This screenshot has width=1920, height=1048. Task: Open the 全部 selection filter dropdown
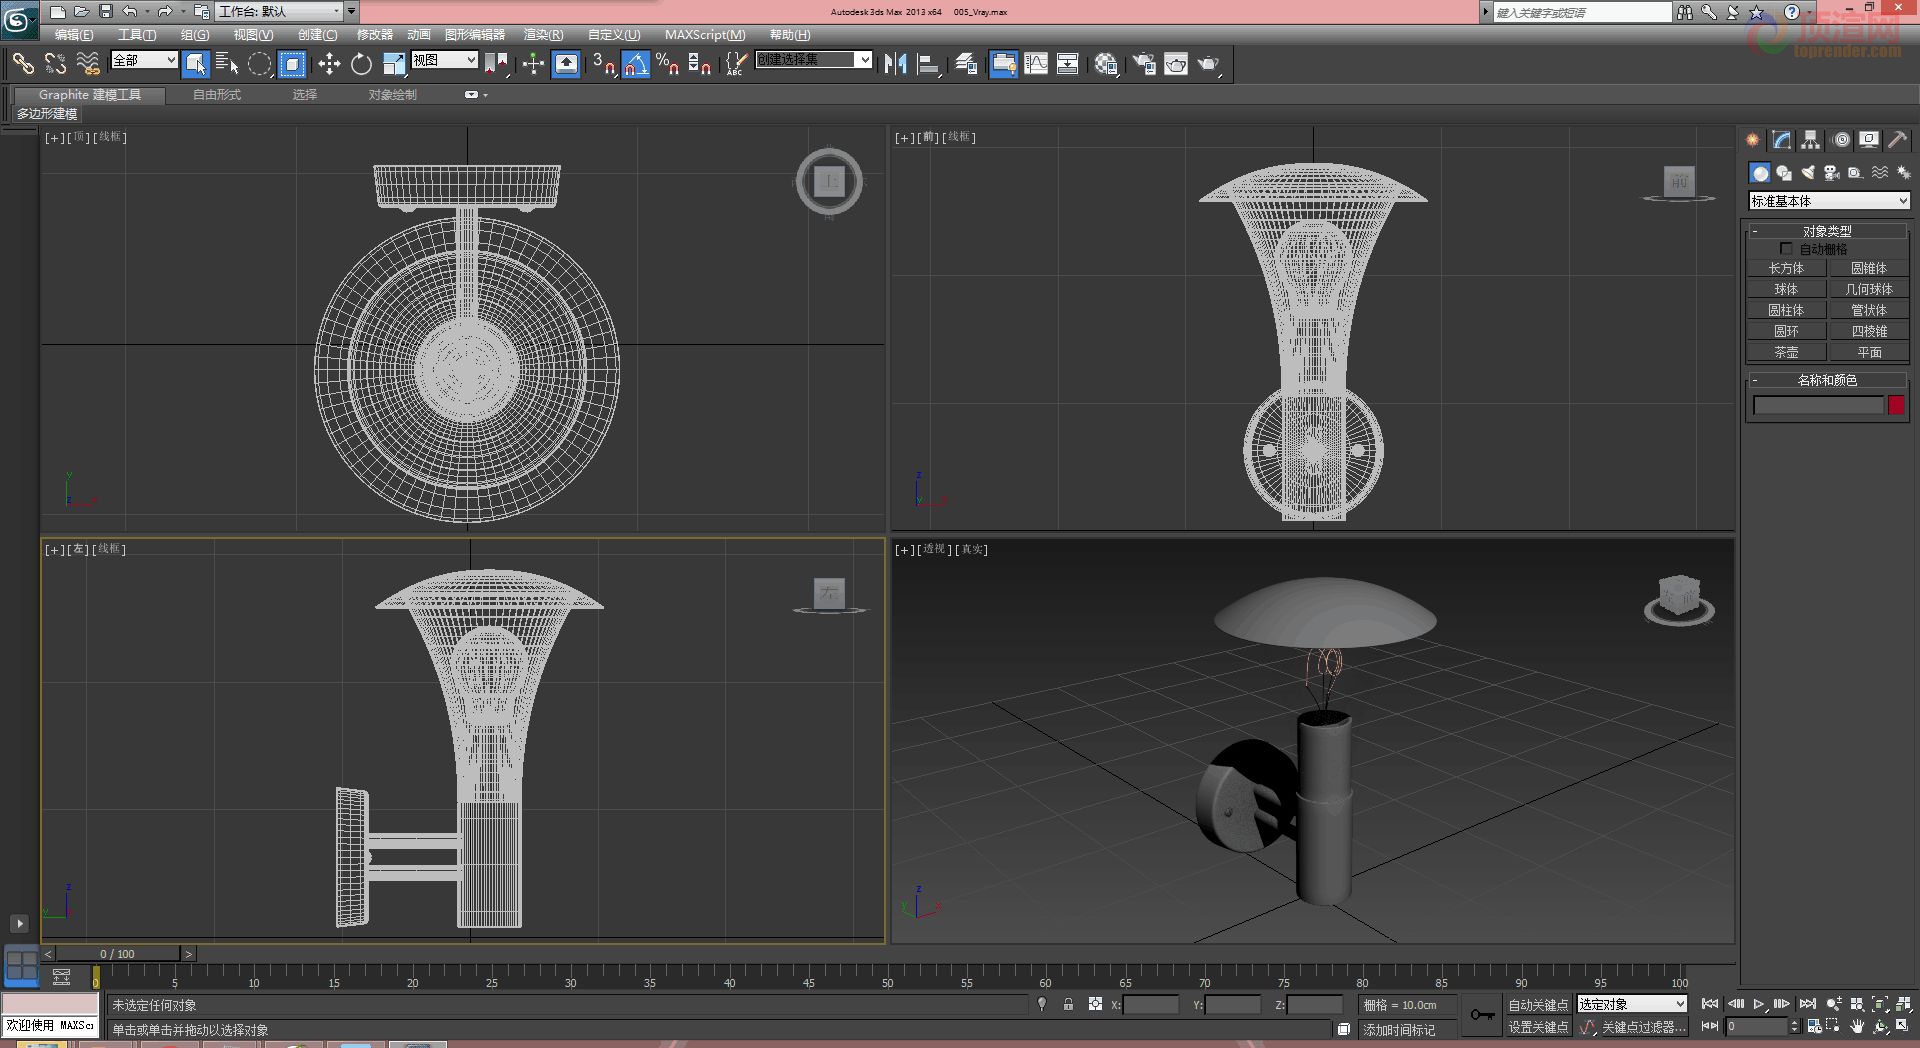(144, 60)
